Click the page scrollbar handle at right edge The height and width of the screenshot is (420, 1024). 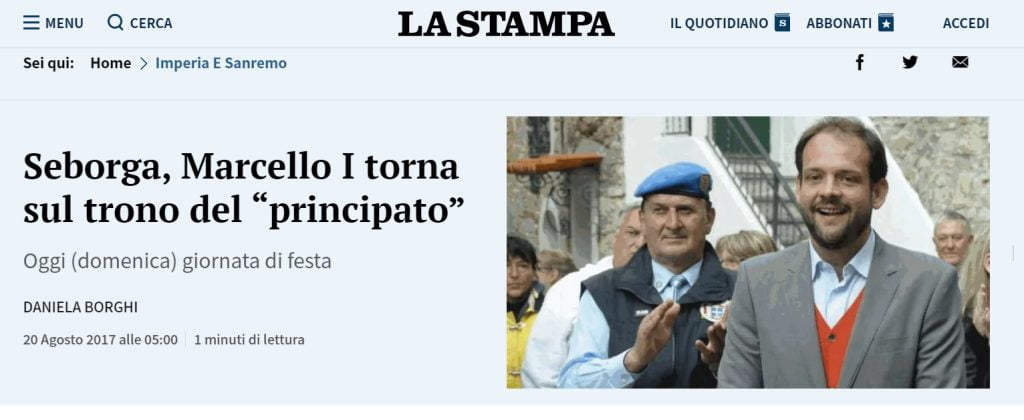coord(1013,253)
